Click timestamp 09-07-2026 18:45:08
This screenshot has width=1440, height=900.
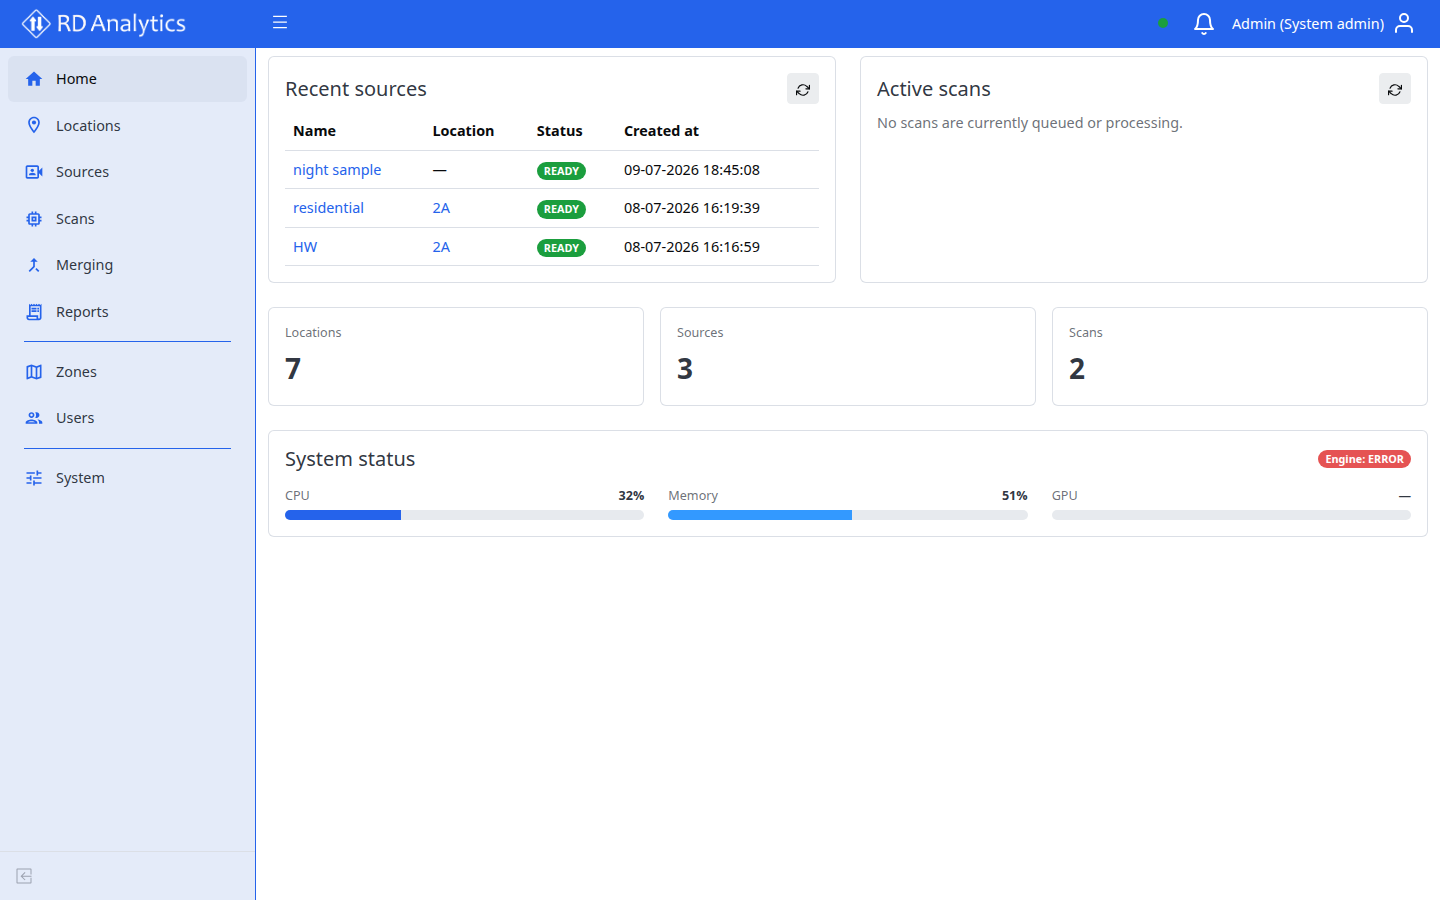click(x=692, y=170)
